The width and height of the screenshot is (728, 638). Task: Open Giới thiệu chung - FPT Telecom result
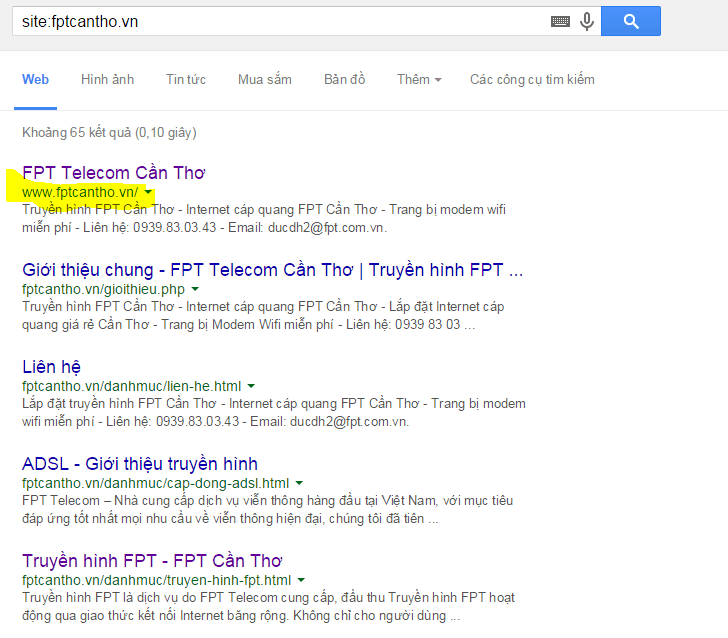(x=273, y=270)
